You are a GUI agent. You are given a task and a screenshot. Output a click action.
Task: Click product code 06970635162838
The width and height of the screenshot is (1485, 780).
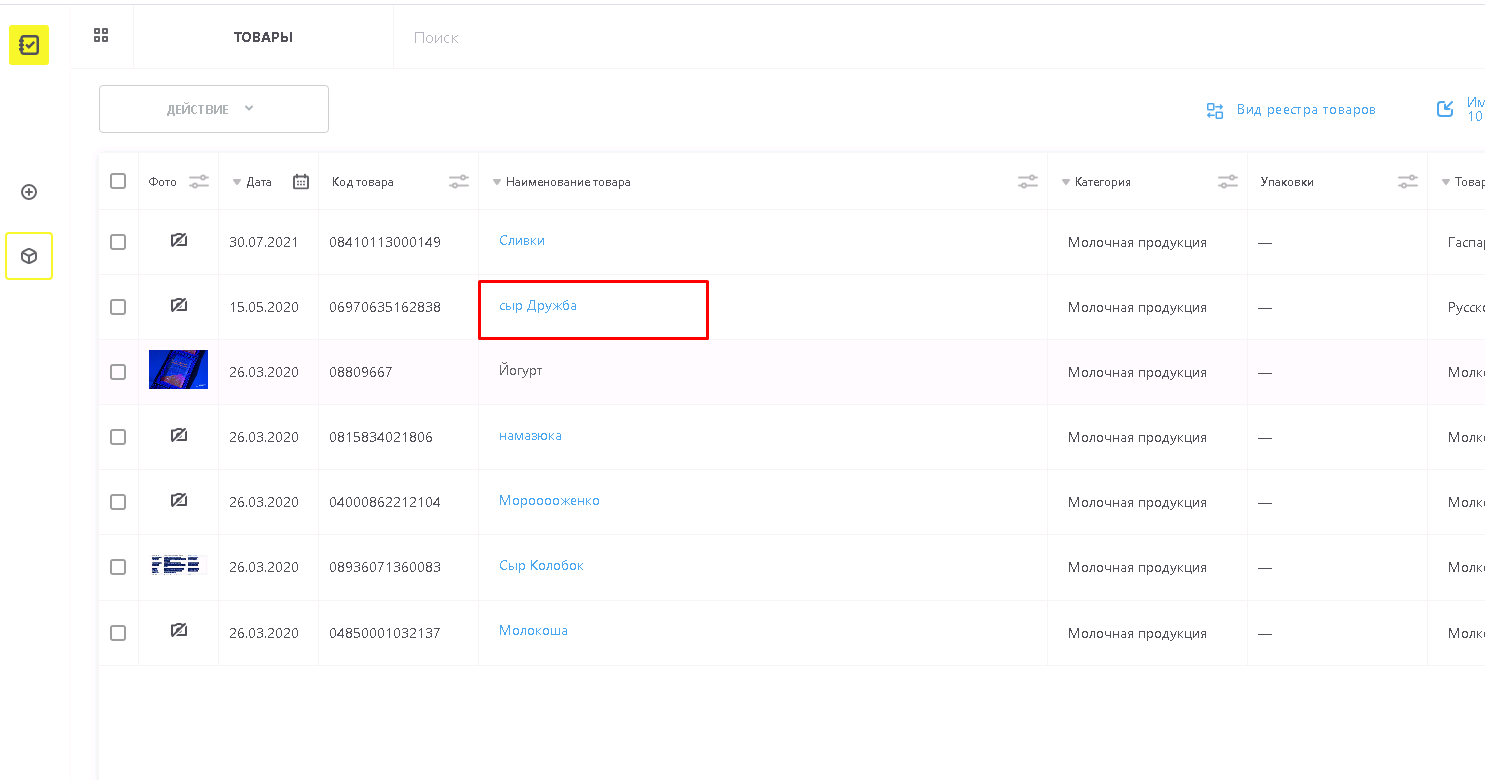385,307
